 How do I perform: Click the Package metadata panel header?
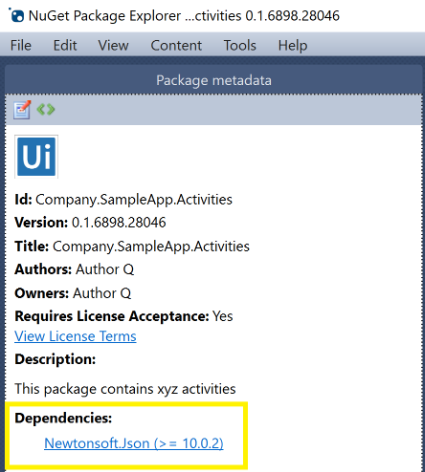214,80
